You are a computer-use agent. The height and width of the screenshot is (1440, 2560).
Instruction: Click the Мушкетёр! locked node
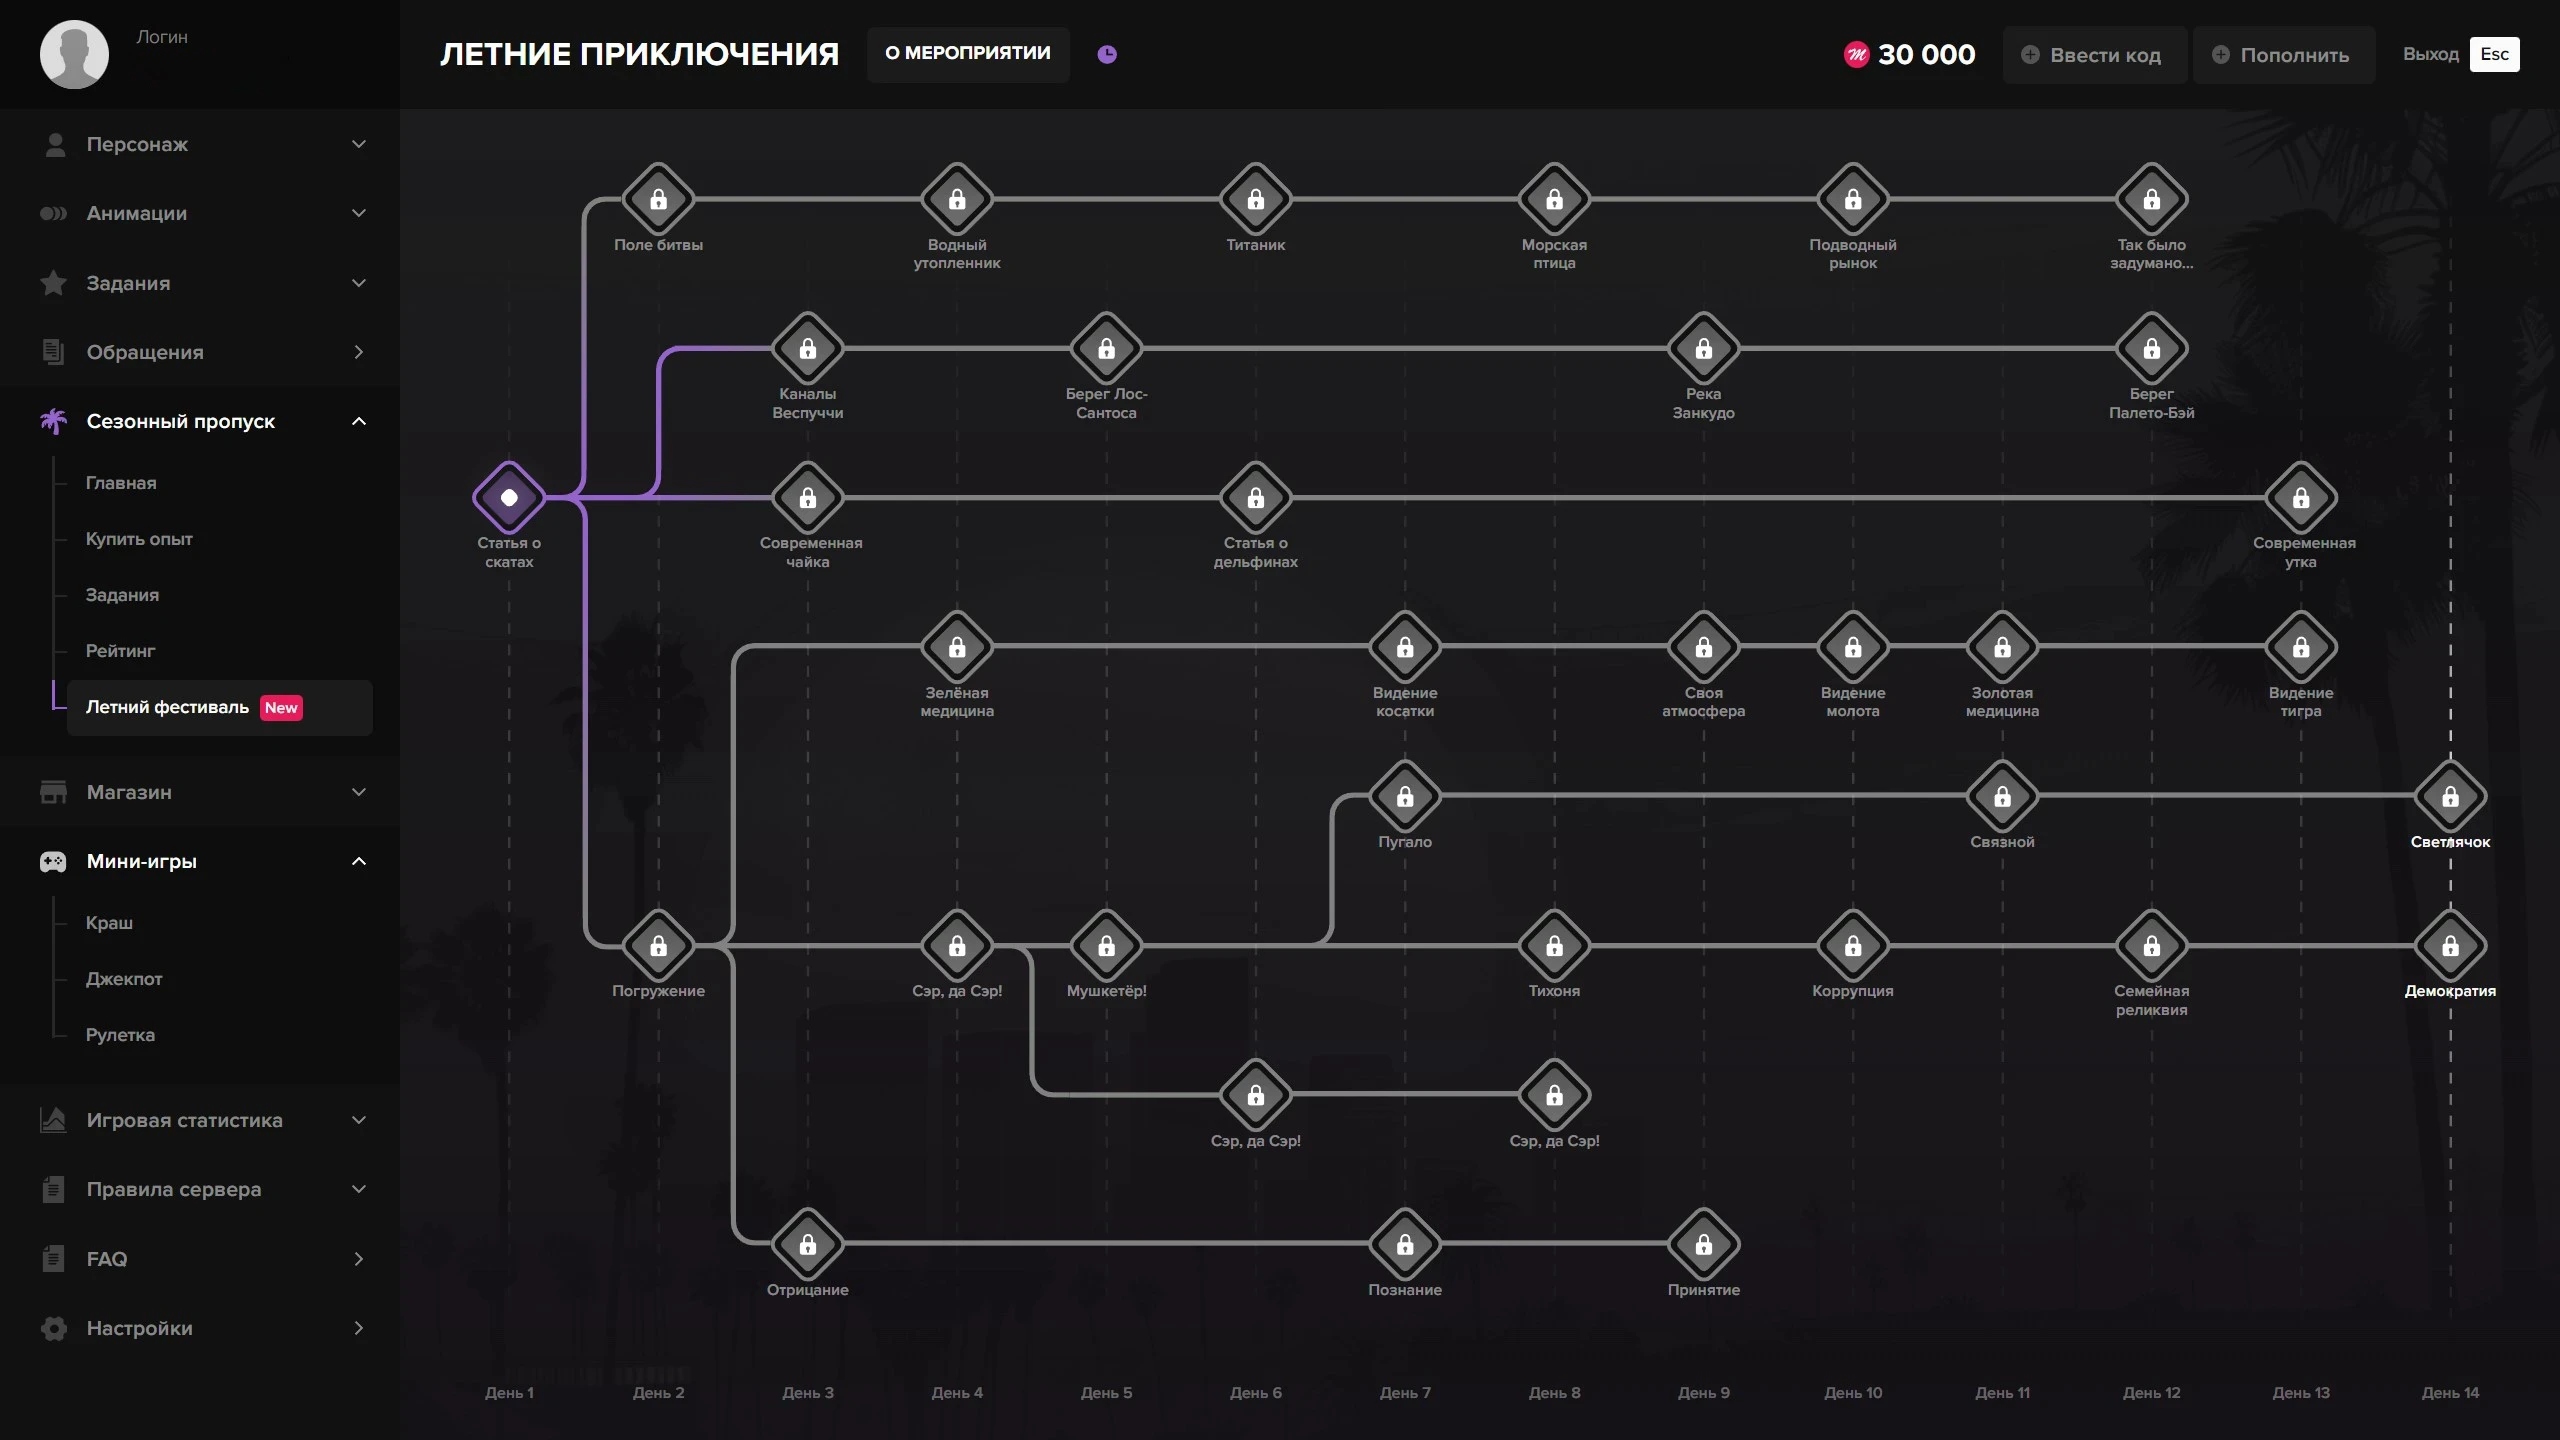click(x=1106, y=945)
